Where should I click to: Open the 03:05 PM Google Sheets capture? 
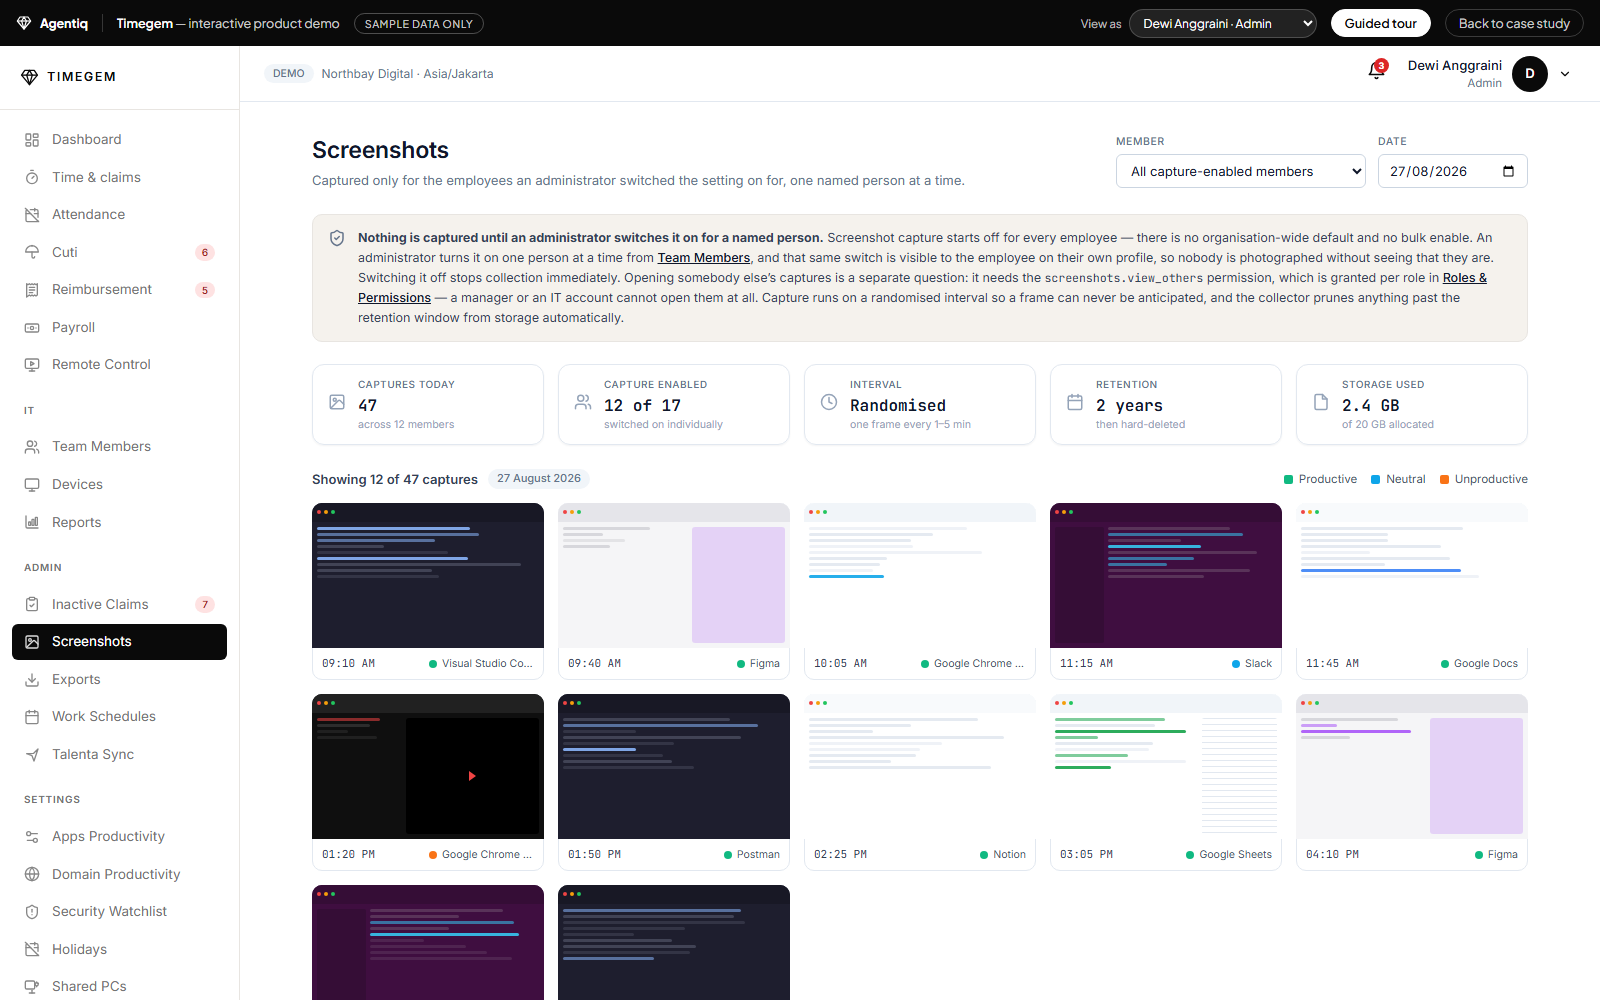[x=1166, y=782]
